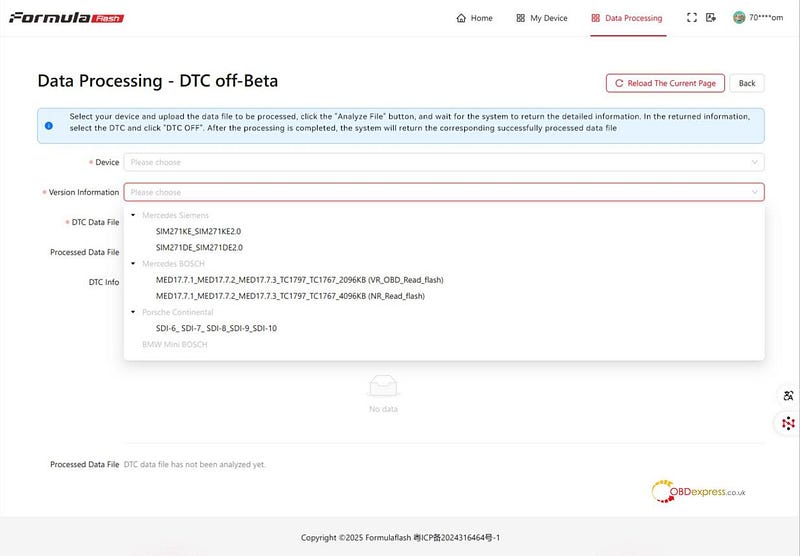
Task: Click the DTC Data File label
Action: point(95,222)
